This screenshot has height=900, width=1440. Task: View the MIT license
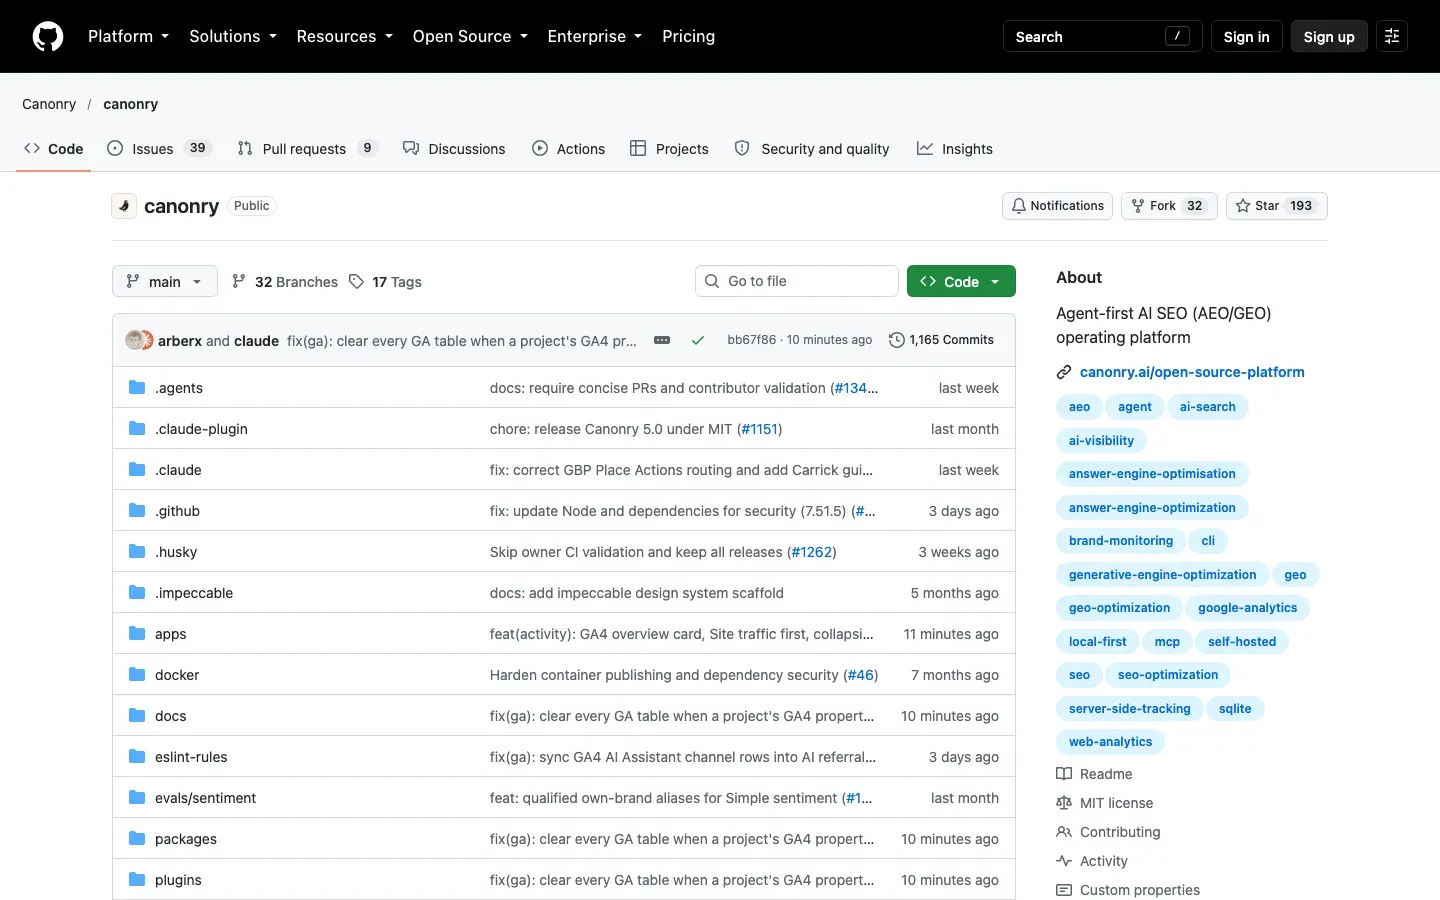tap(1105, 803)
